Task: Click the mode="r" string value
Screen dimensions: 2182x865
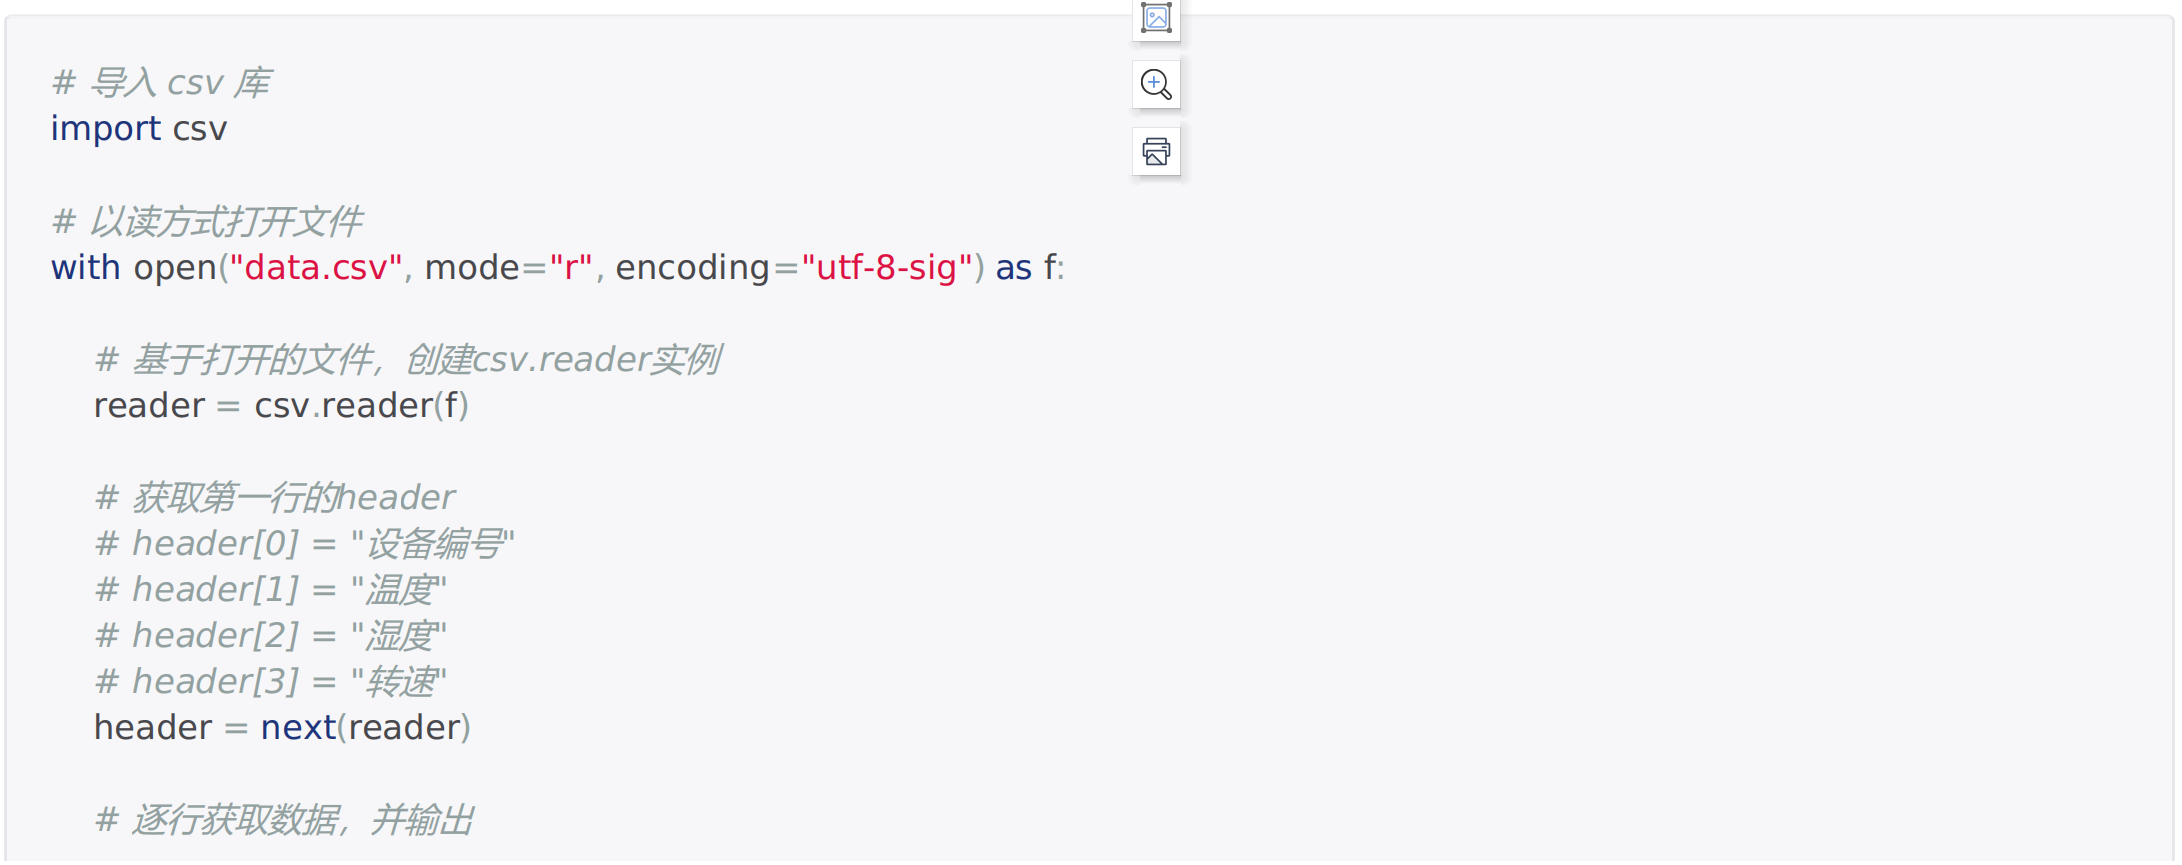Action: click(x=571, y=268)
